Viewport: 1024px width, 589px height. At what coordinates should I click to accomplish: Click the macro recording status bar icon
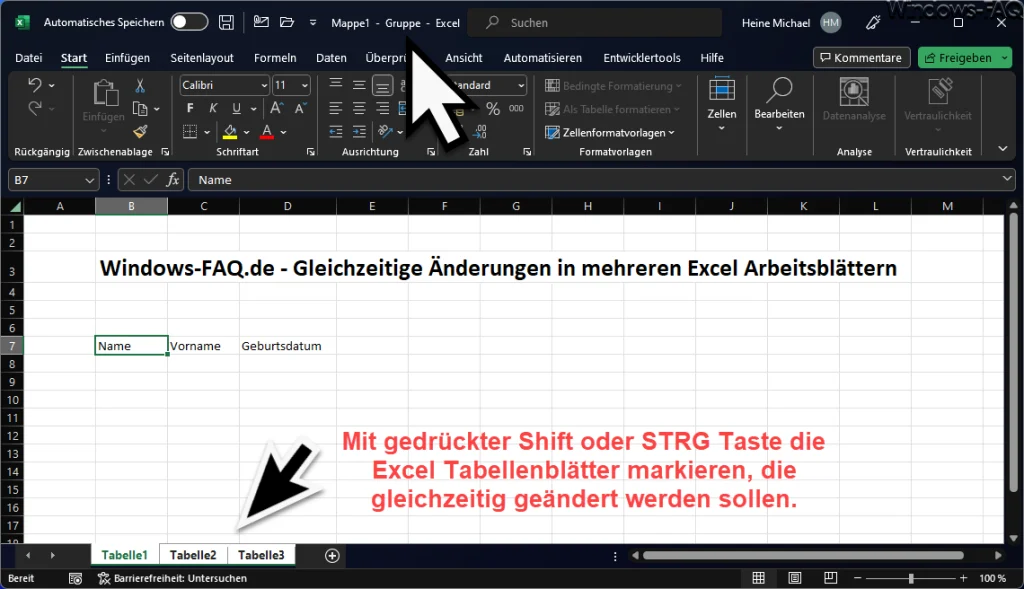(75, 579)
